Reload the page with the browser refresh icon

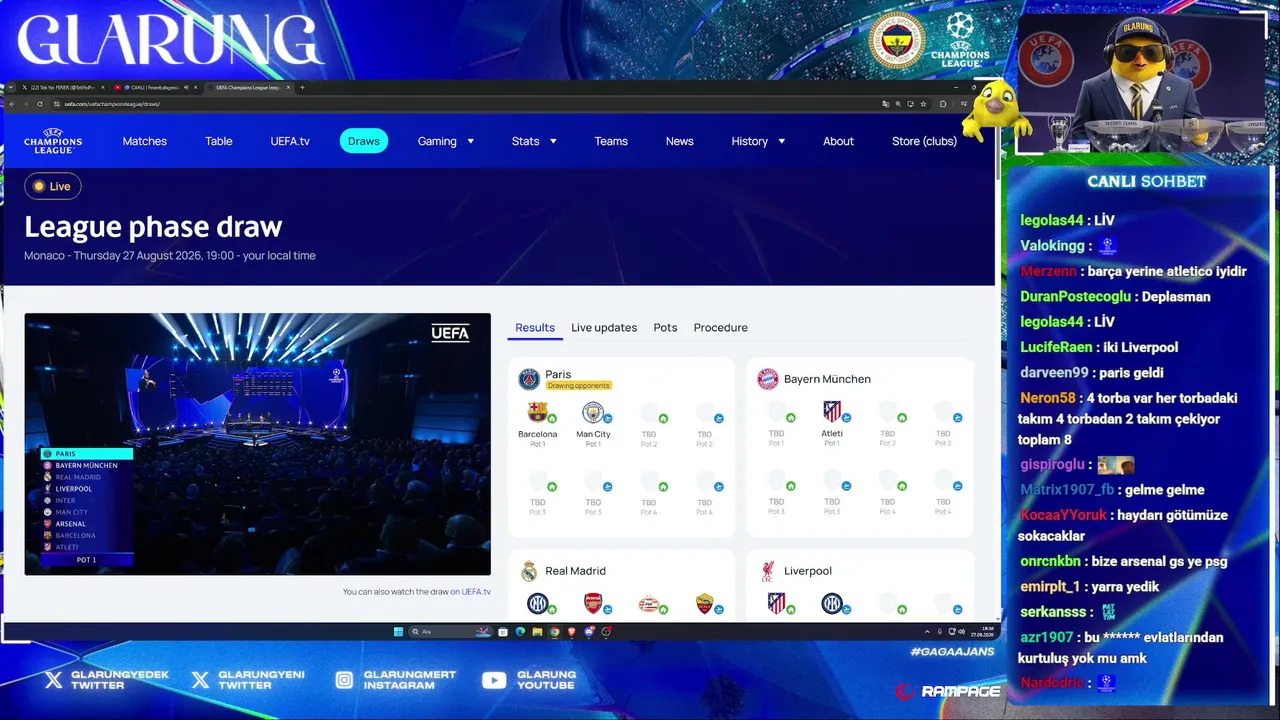click(x=40, y=104)
